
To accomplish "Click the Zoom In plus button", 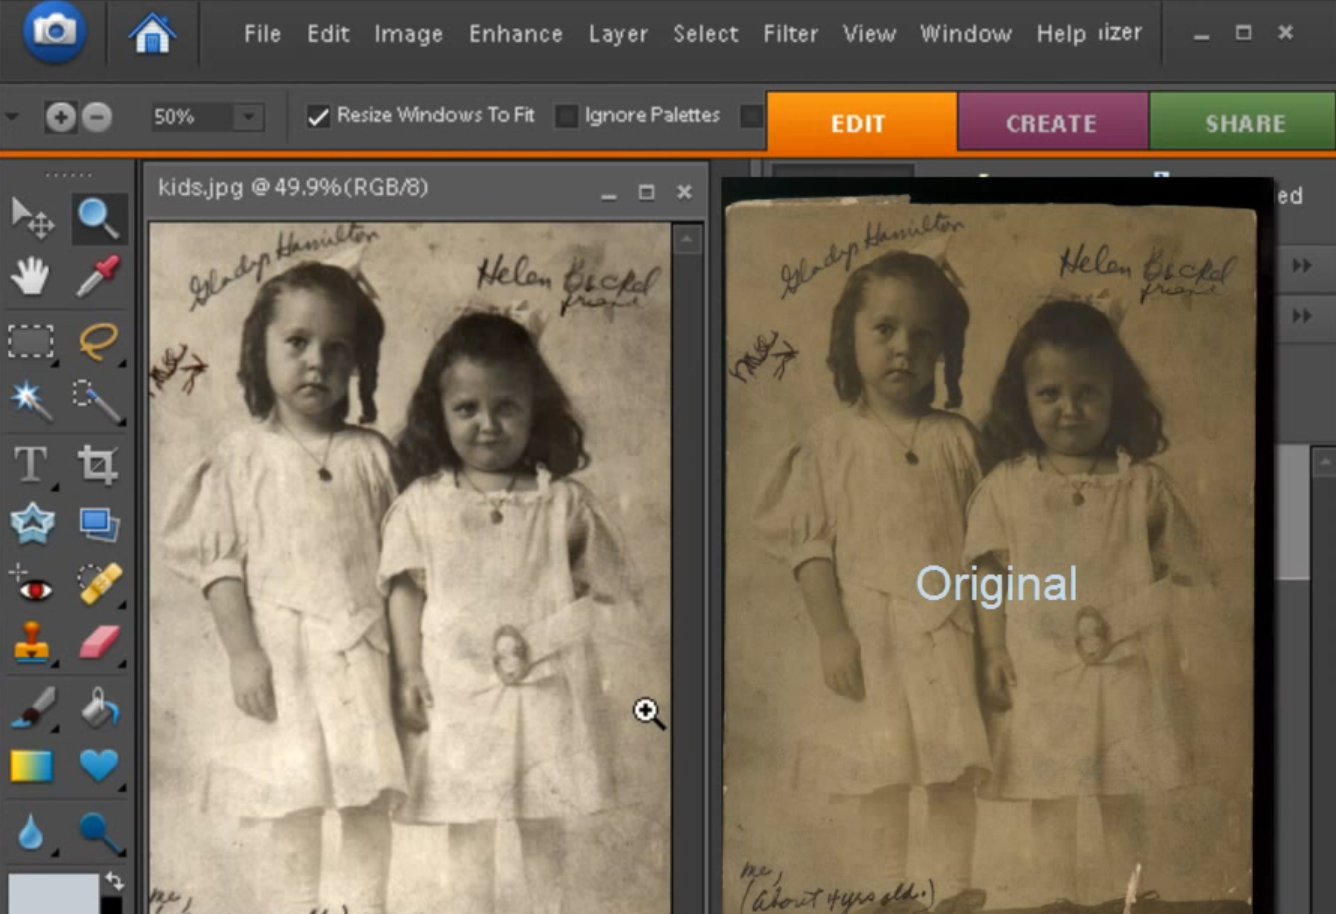I will pos(61,117).
